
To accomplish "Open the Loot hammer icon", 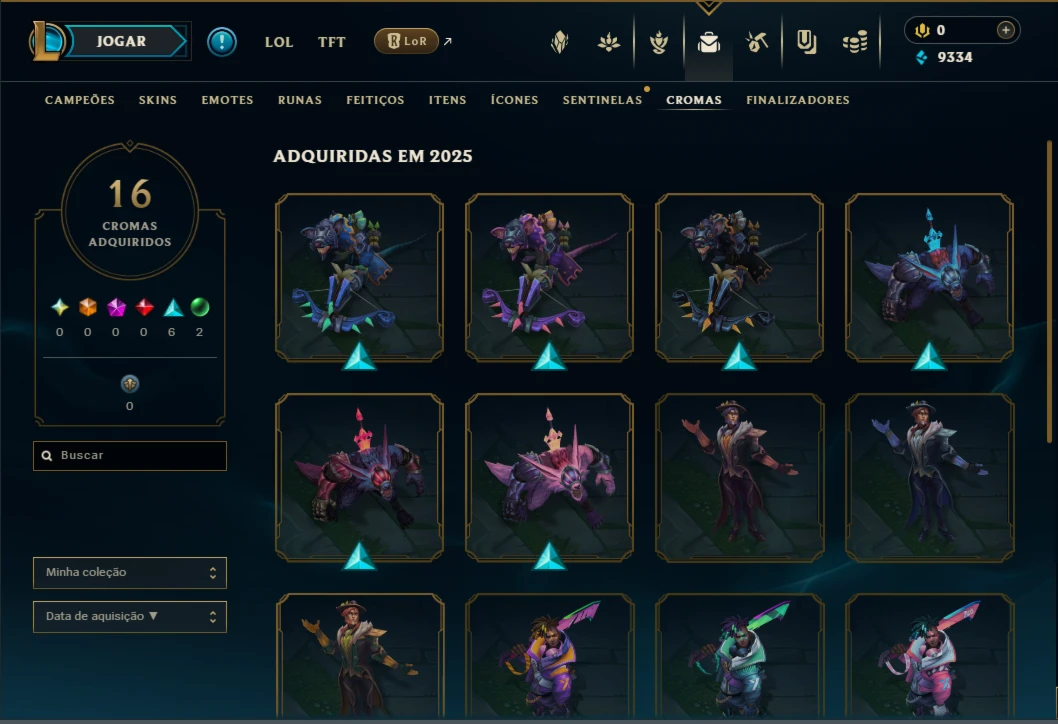I will [x=757, y=43].
